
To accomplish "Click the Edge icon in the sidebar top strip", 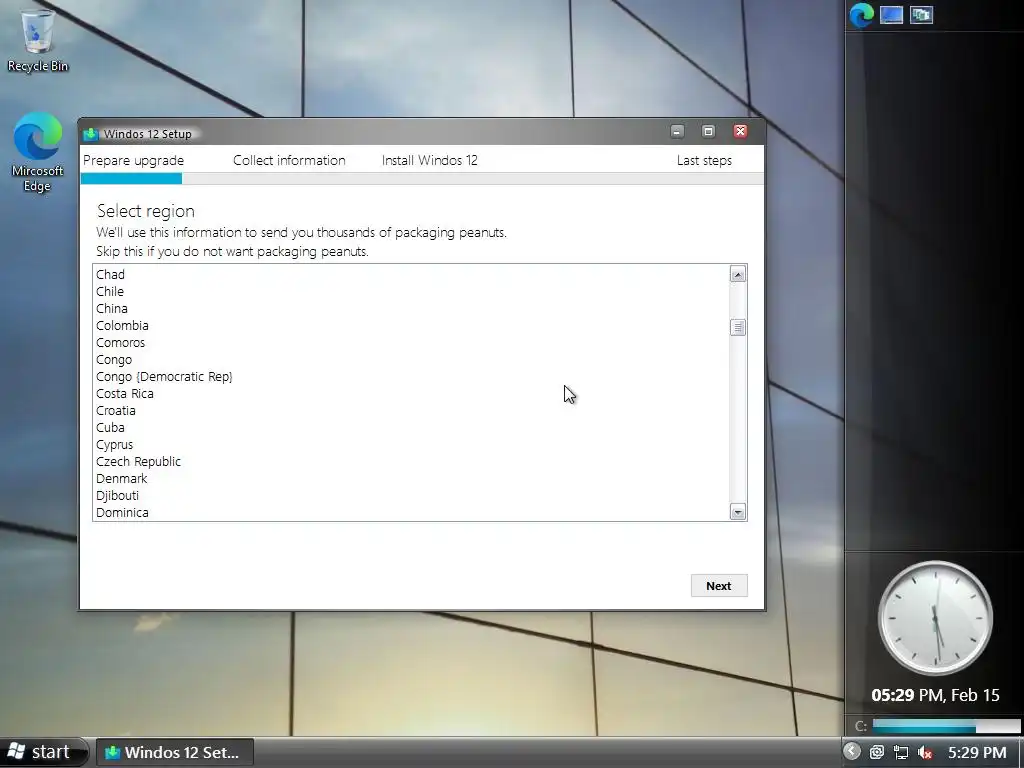I will (861, 14).
